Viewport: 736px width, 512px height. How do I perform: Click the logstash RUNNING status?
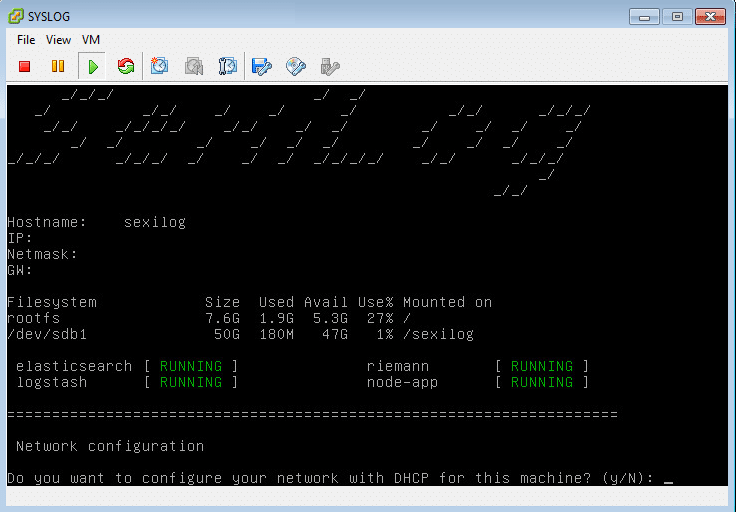pyautogui.click(x=191, y=382)
